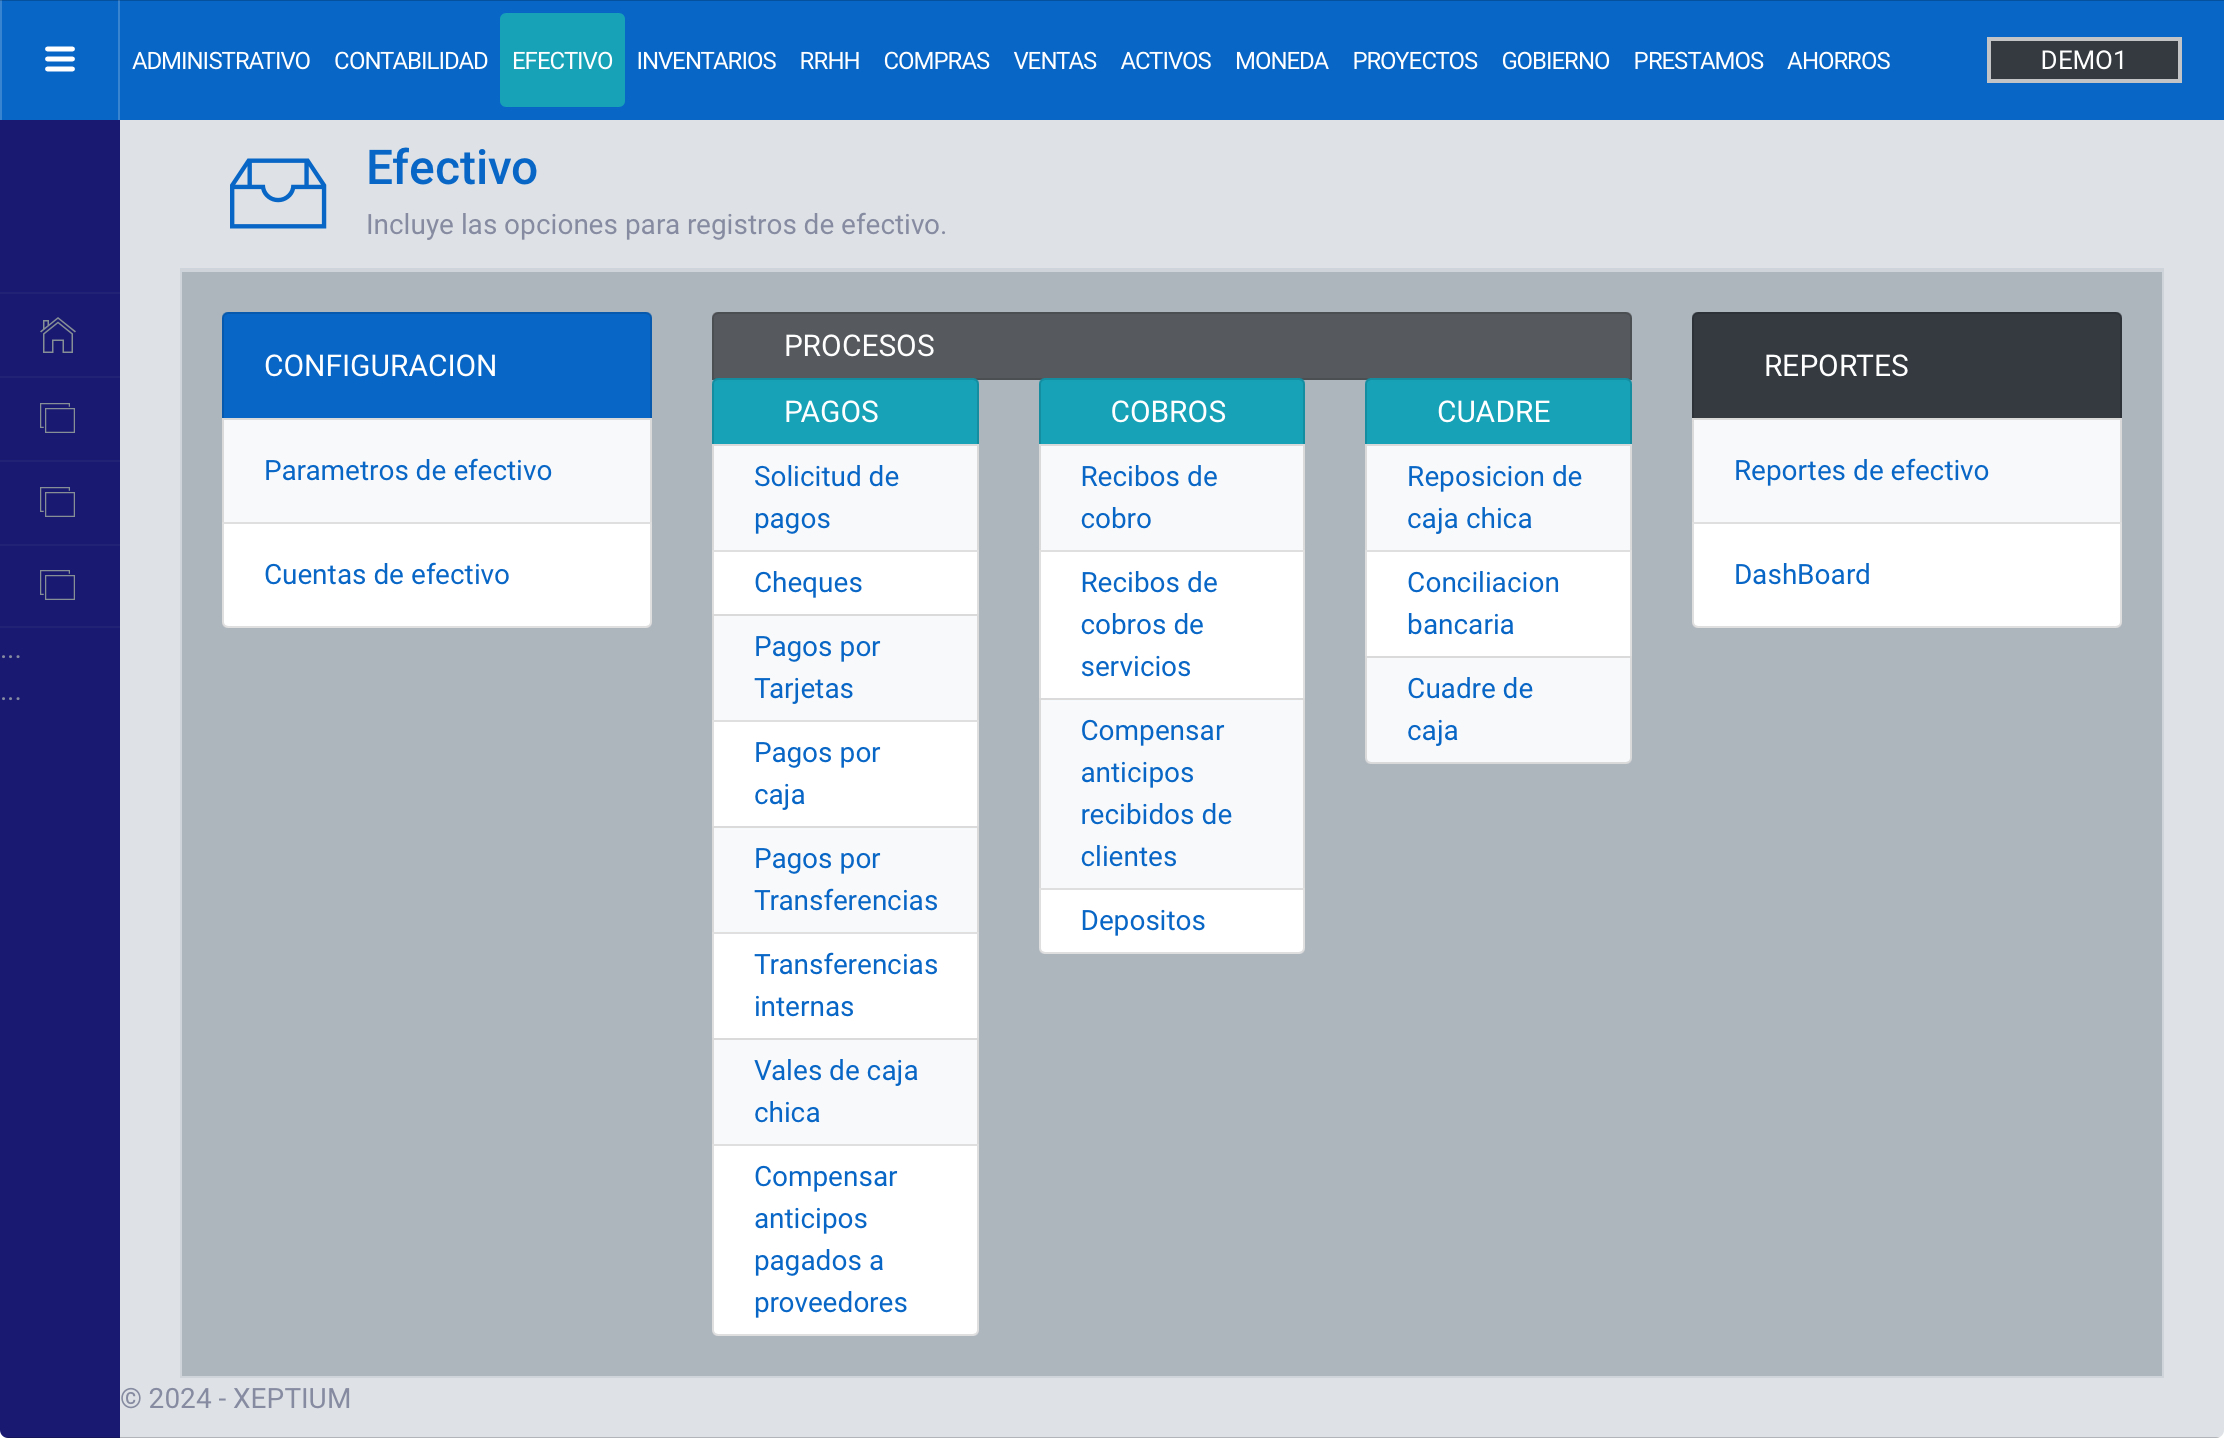Open the INVENTARIOS menu

tap(706, 61)
